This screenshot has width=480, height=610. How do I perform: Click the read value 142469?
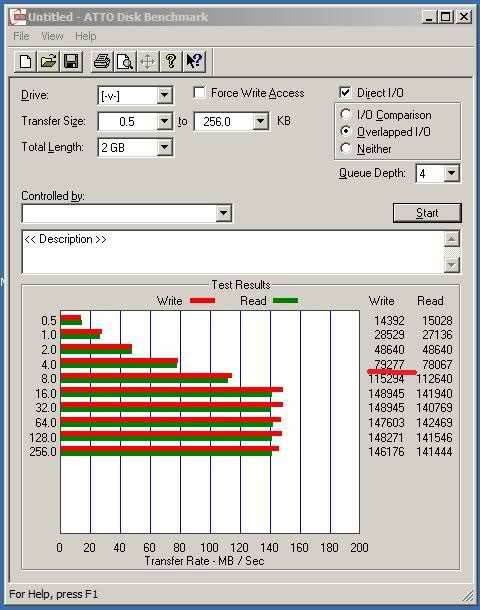pyautogui.click(x=434, y=423)
